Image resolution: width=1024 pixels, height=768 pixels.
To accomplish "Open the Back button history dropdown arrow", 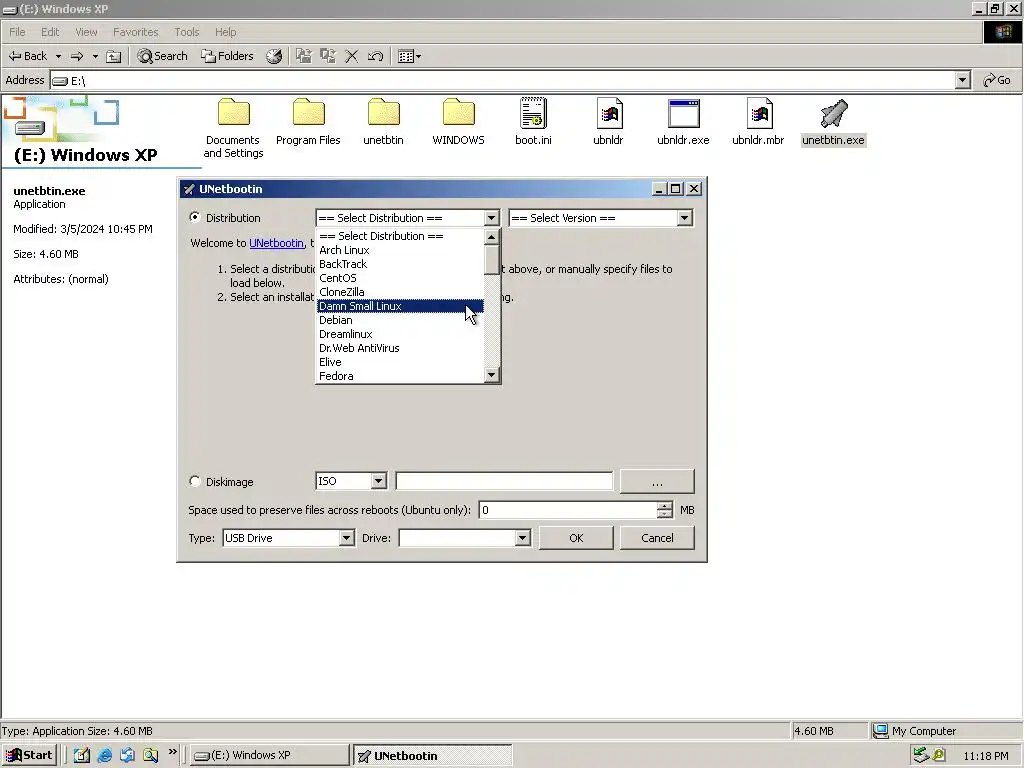I will [x=58, y=56].
